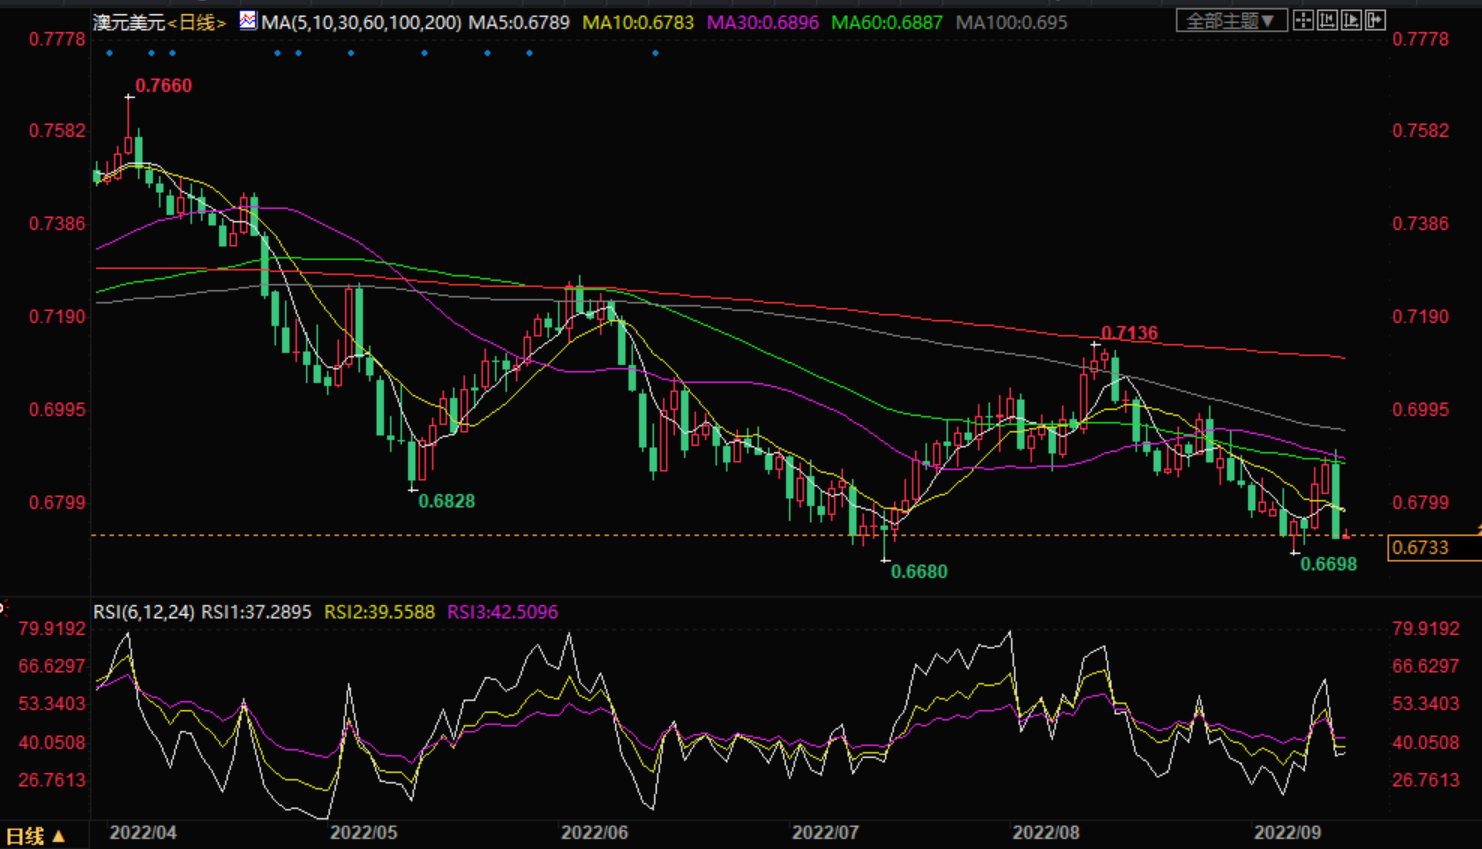Click the rewind-to-start chart icon
1482x849 pixels.
coord(1327,21)
